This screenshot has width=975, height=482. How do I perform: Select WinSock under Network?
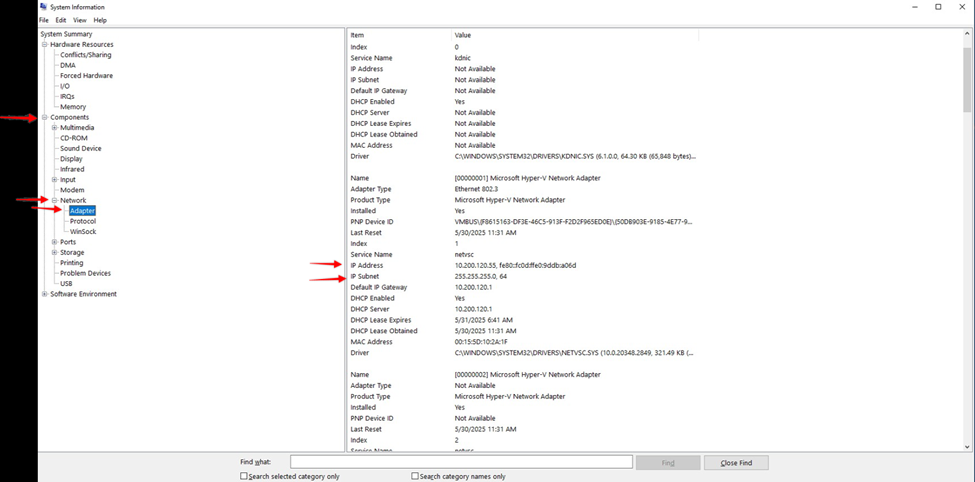[83, 231]
